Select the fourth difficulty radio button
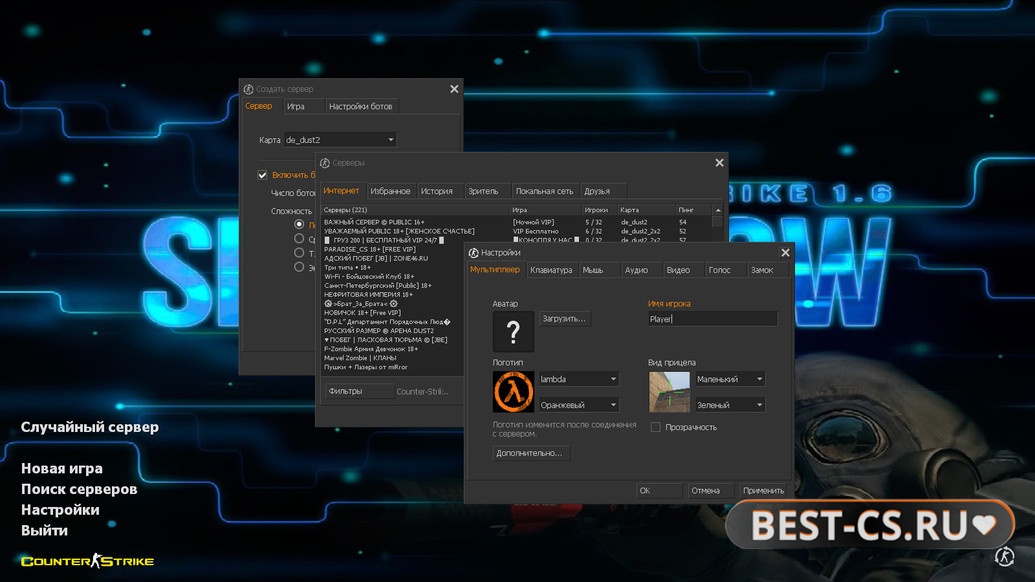This screenshot has width=1035, height=582. (299, 267)
